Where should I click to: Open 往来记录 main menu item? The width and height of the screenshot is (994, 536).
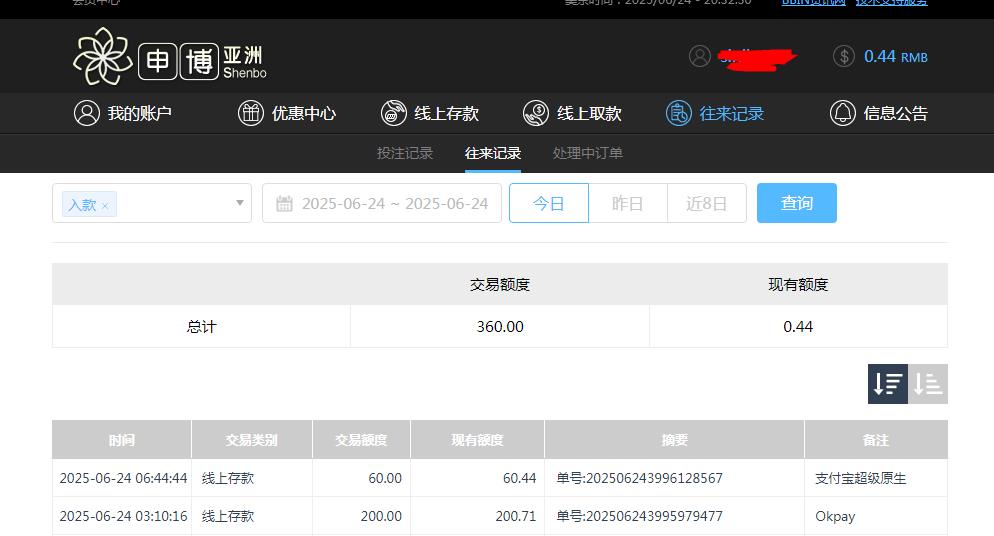click(714, 113)
